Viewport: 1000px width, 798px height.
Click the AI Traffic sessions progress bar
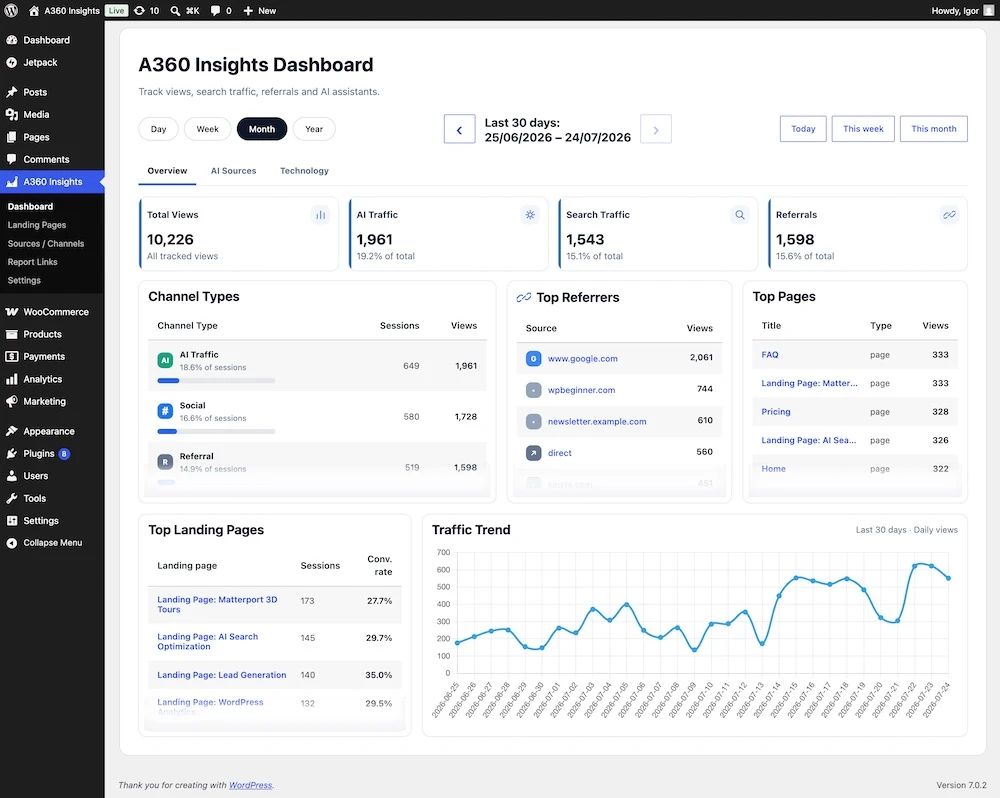pos(216,381)
